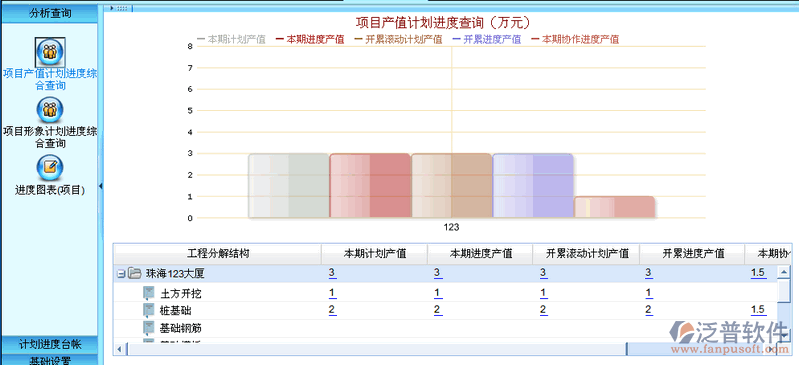Viewport: 799px width, 365px height.
Task: Open 本期计划产值 value 3 link
Action: tap(332, 273)
